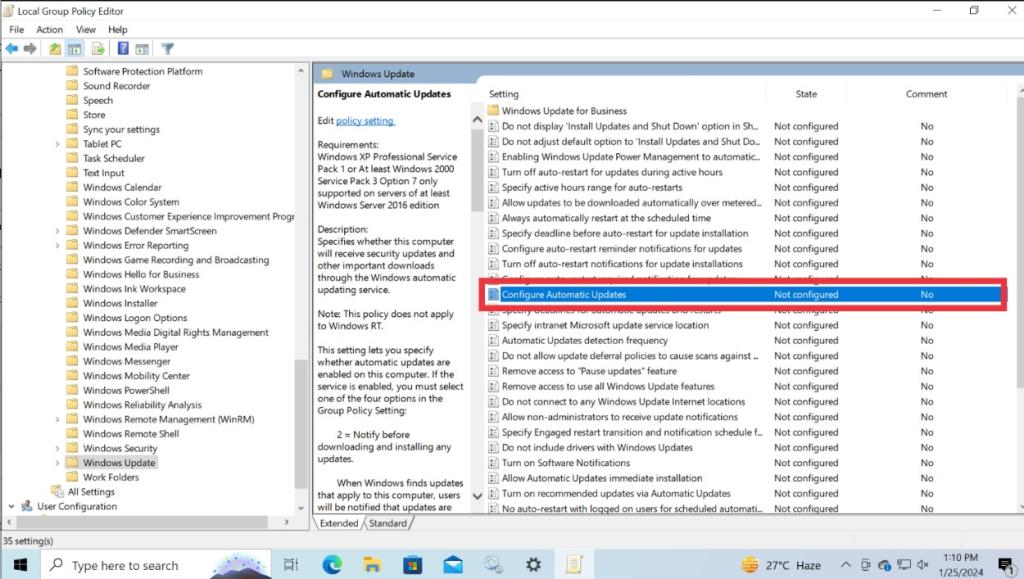
Task: Click the Display Properties toolbar icon
Action: click(x=144, y=48)
